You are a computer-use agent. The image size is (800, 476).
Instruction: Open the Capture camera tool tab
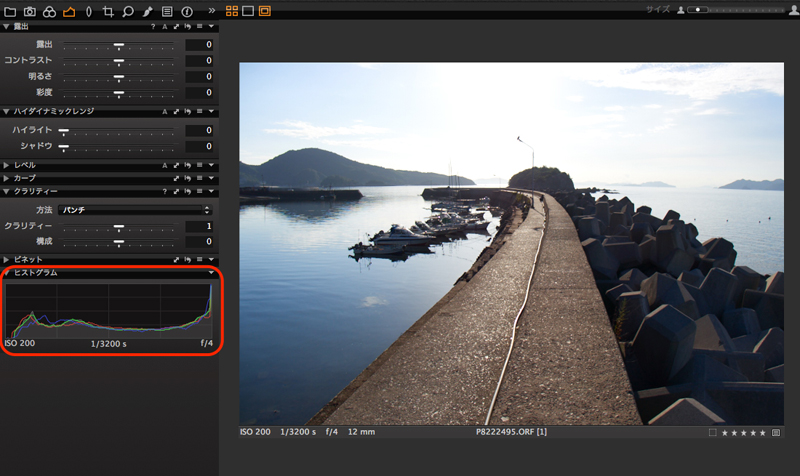click(30, 11)
